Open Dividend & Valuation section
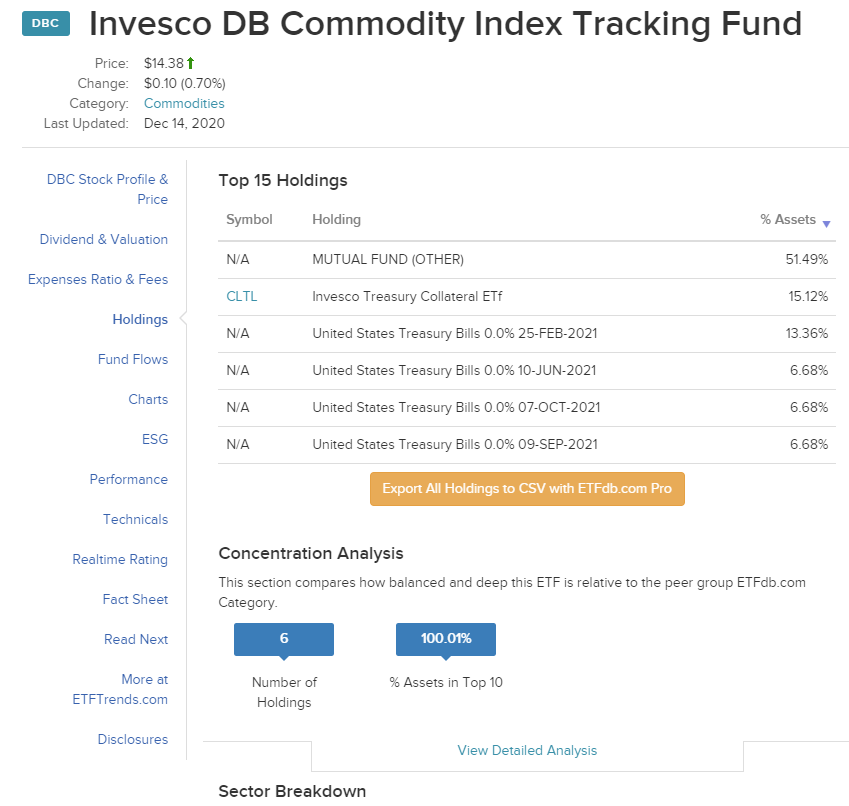This screenshot has width=849, height=806. 104,240
